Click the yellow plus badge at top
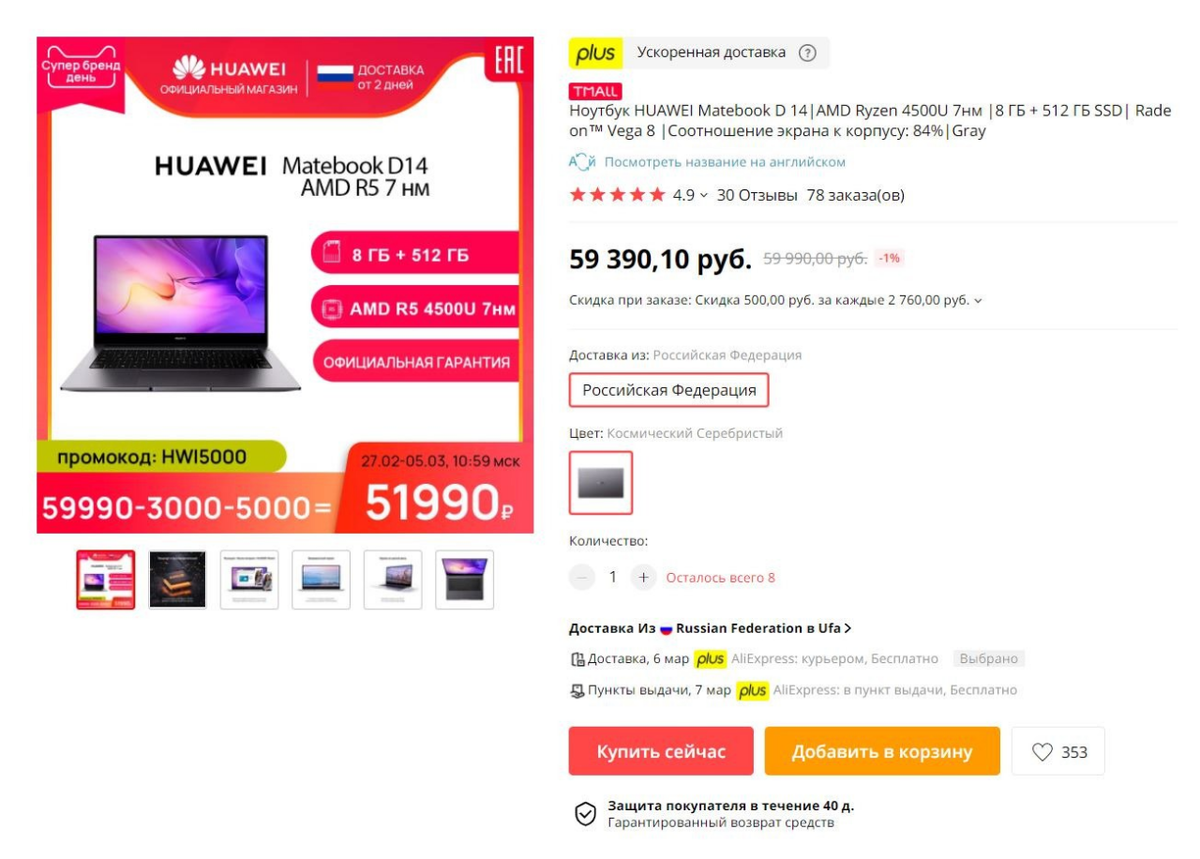The height and width of the screenshot is (859, 1200). coord(596,53)
